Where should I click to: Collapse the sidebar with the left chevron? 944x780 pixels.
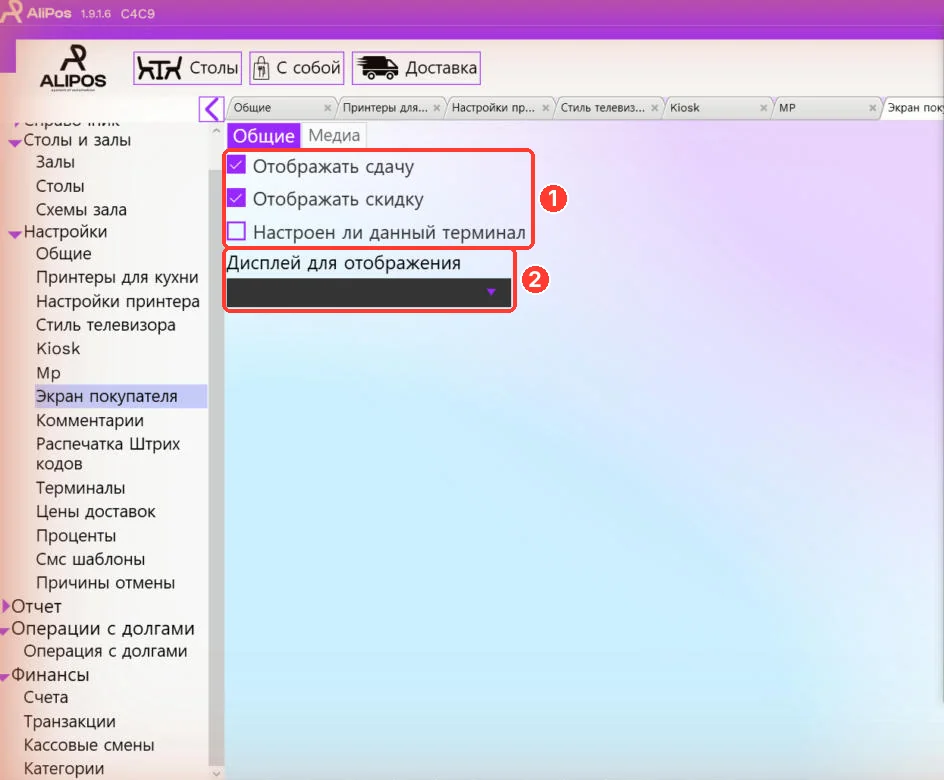[x=211, y=109]
